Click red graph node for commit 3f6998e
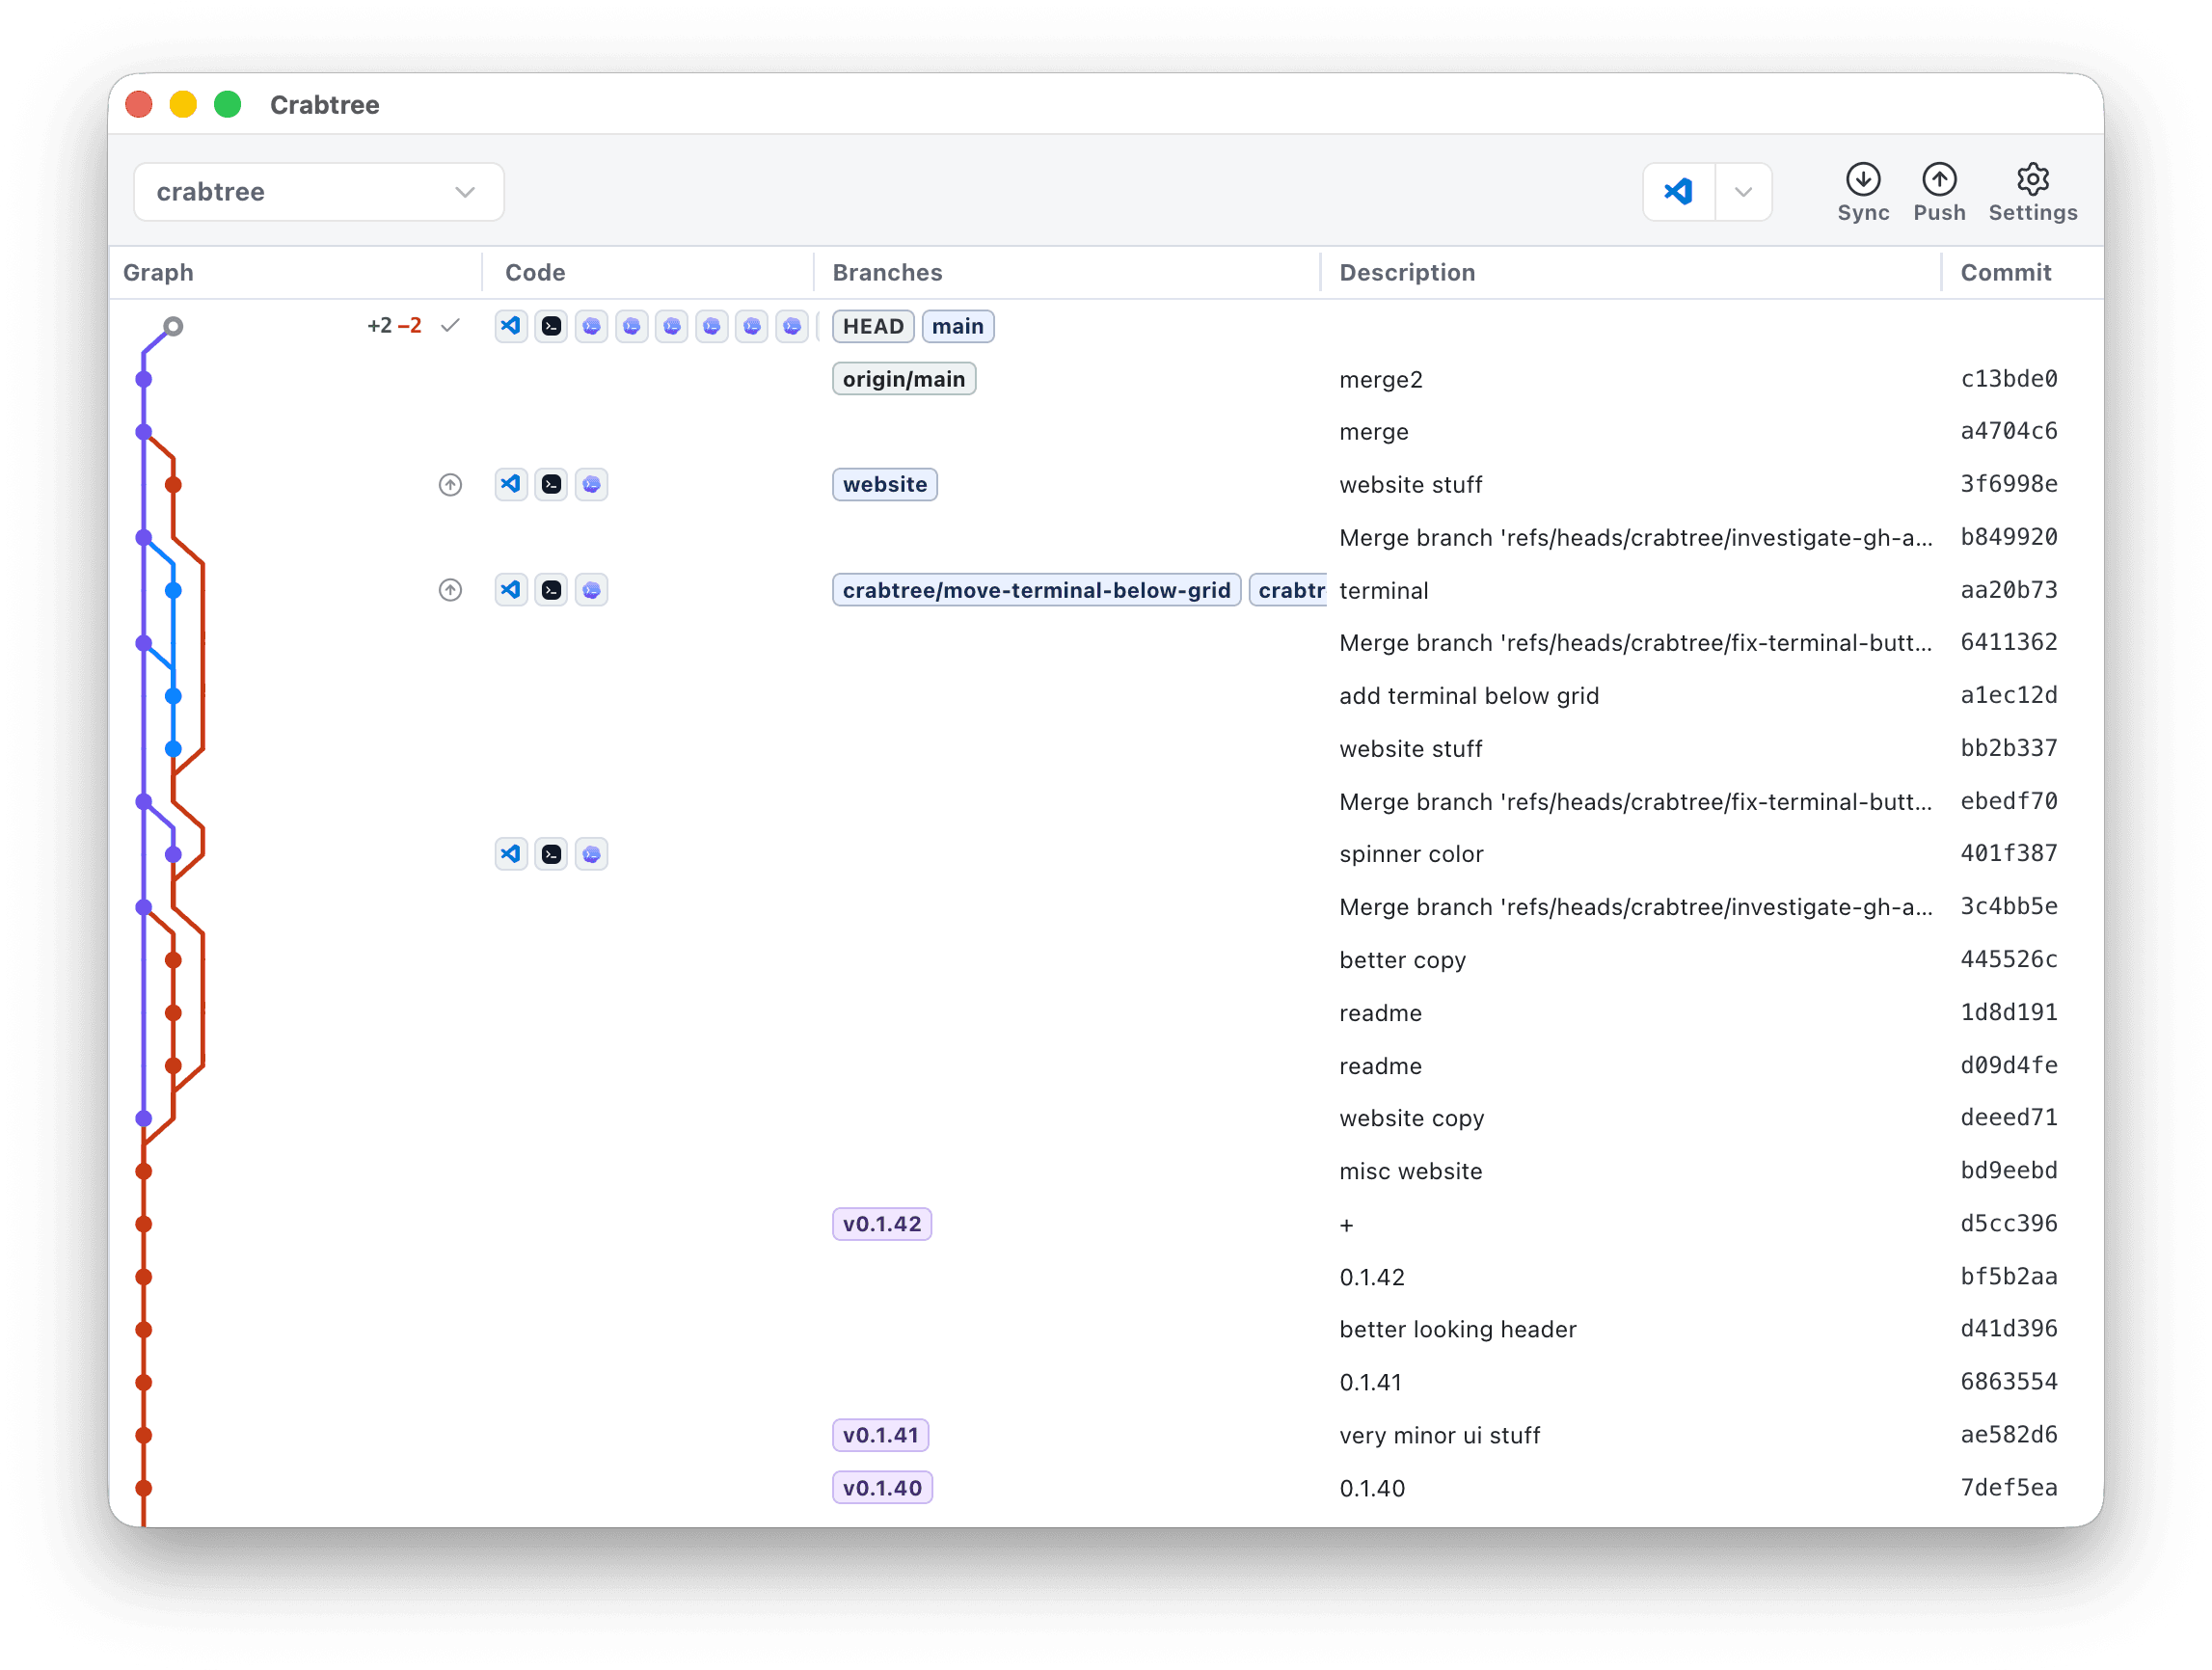 (173, 485)
